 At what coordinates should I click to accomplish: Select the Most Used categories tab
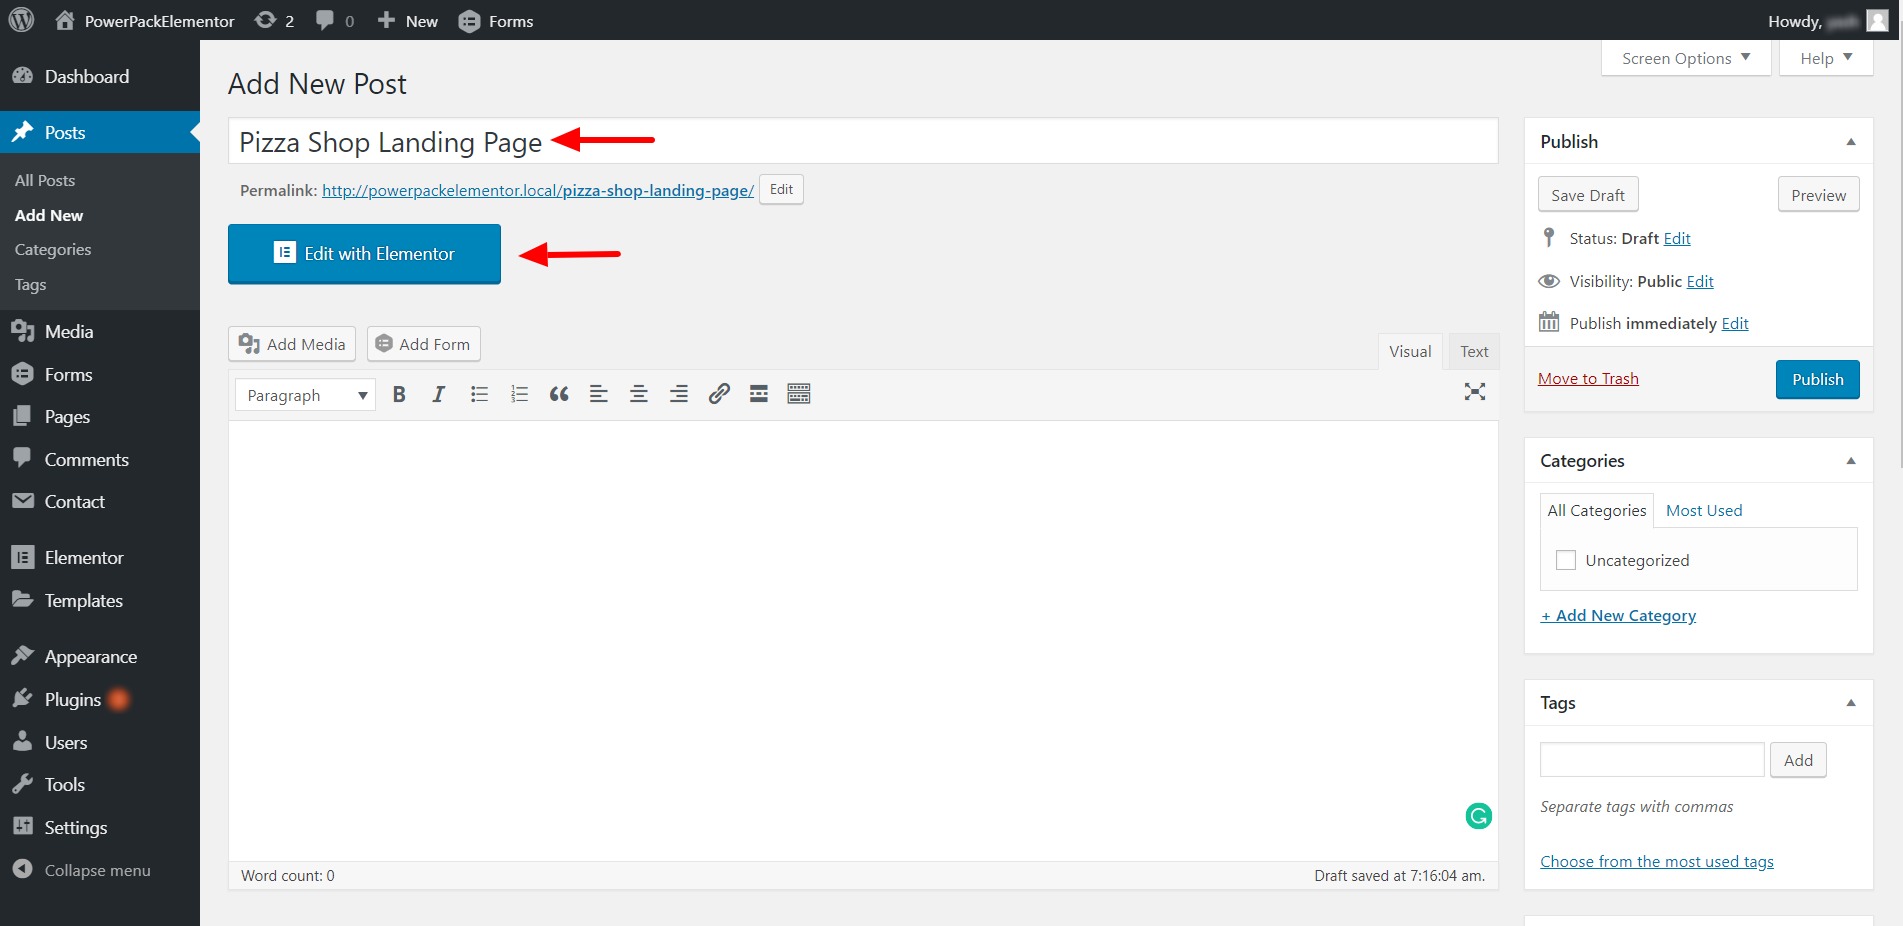[x=1704, y=511]
